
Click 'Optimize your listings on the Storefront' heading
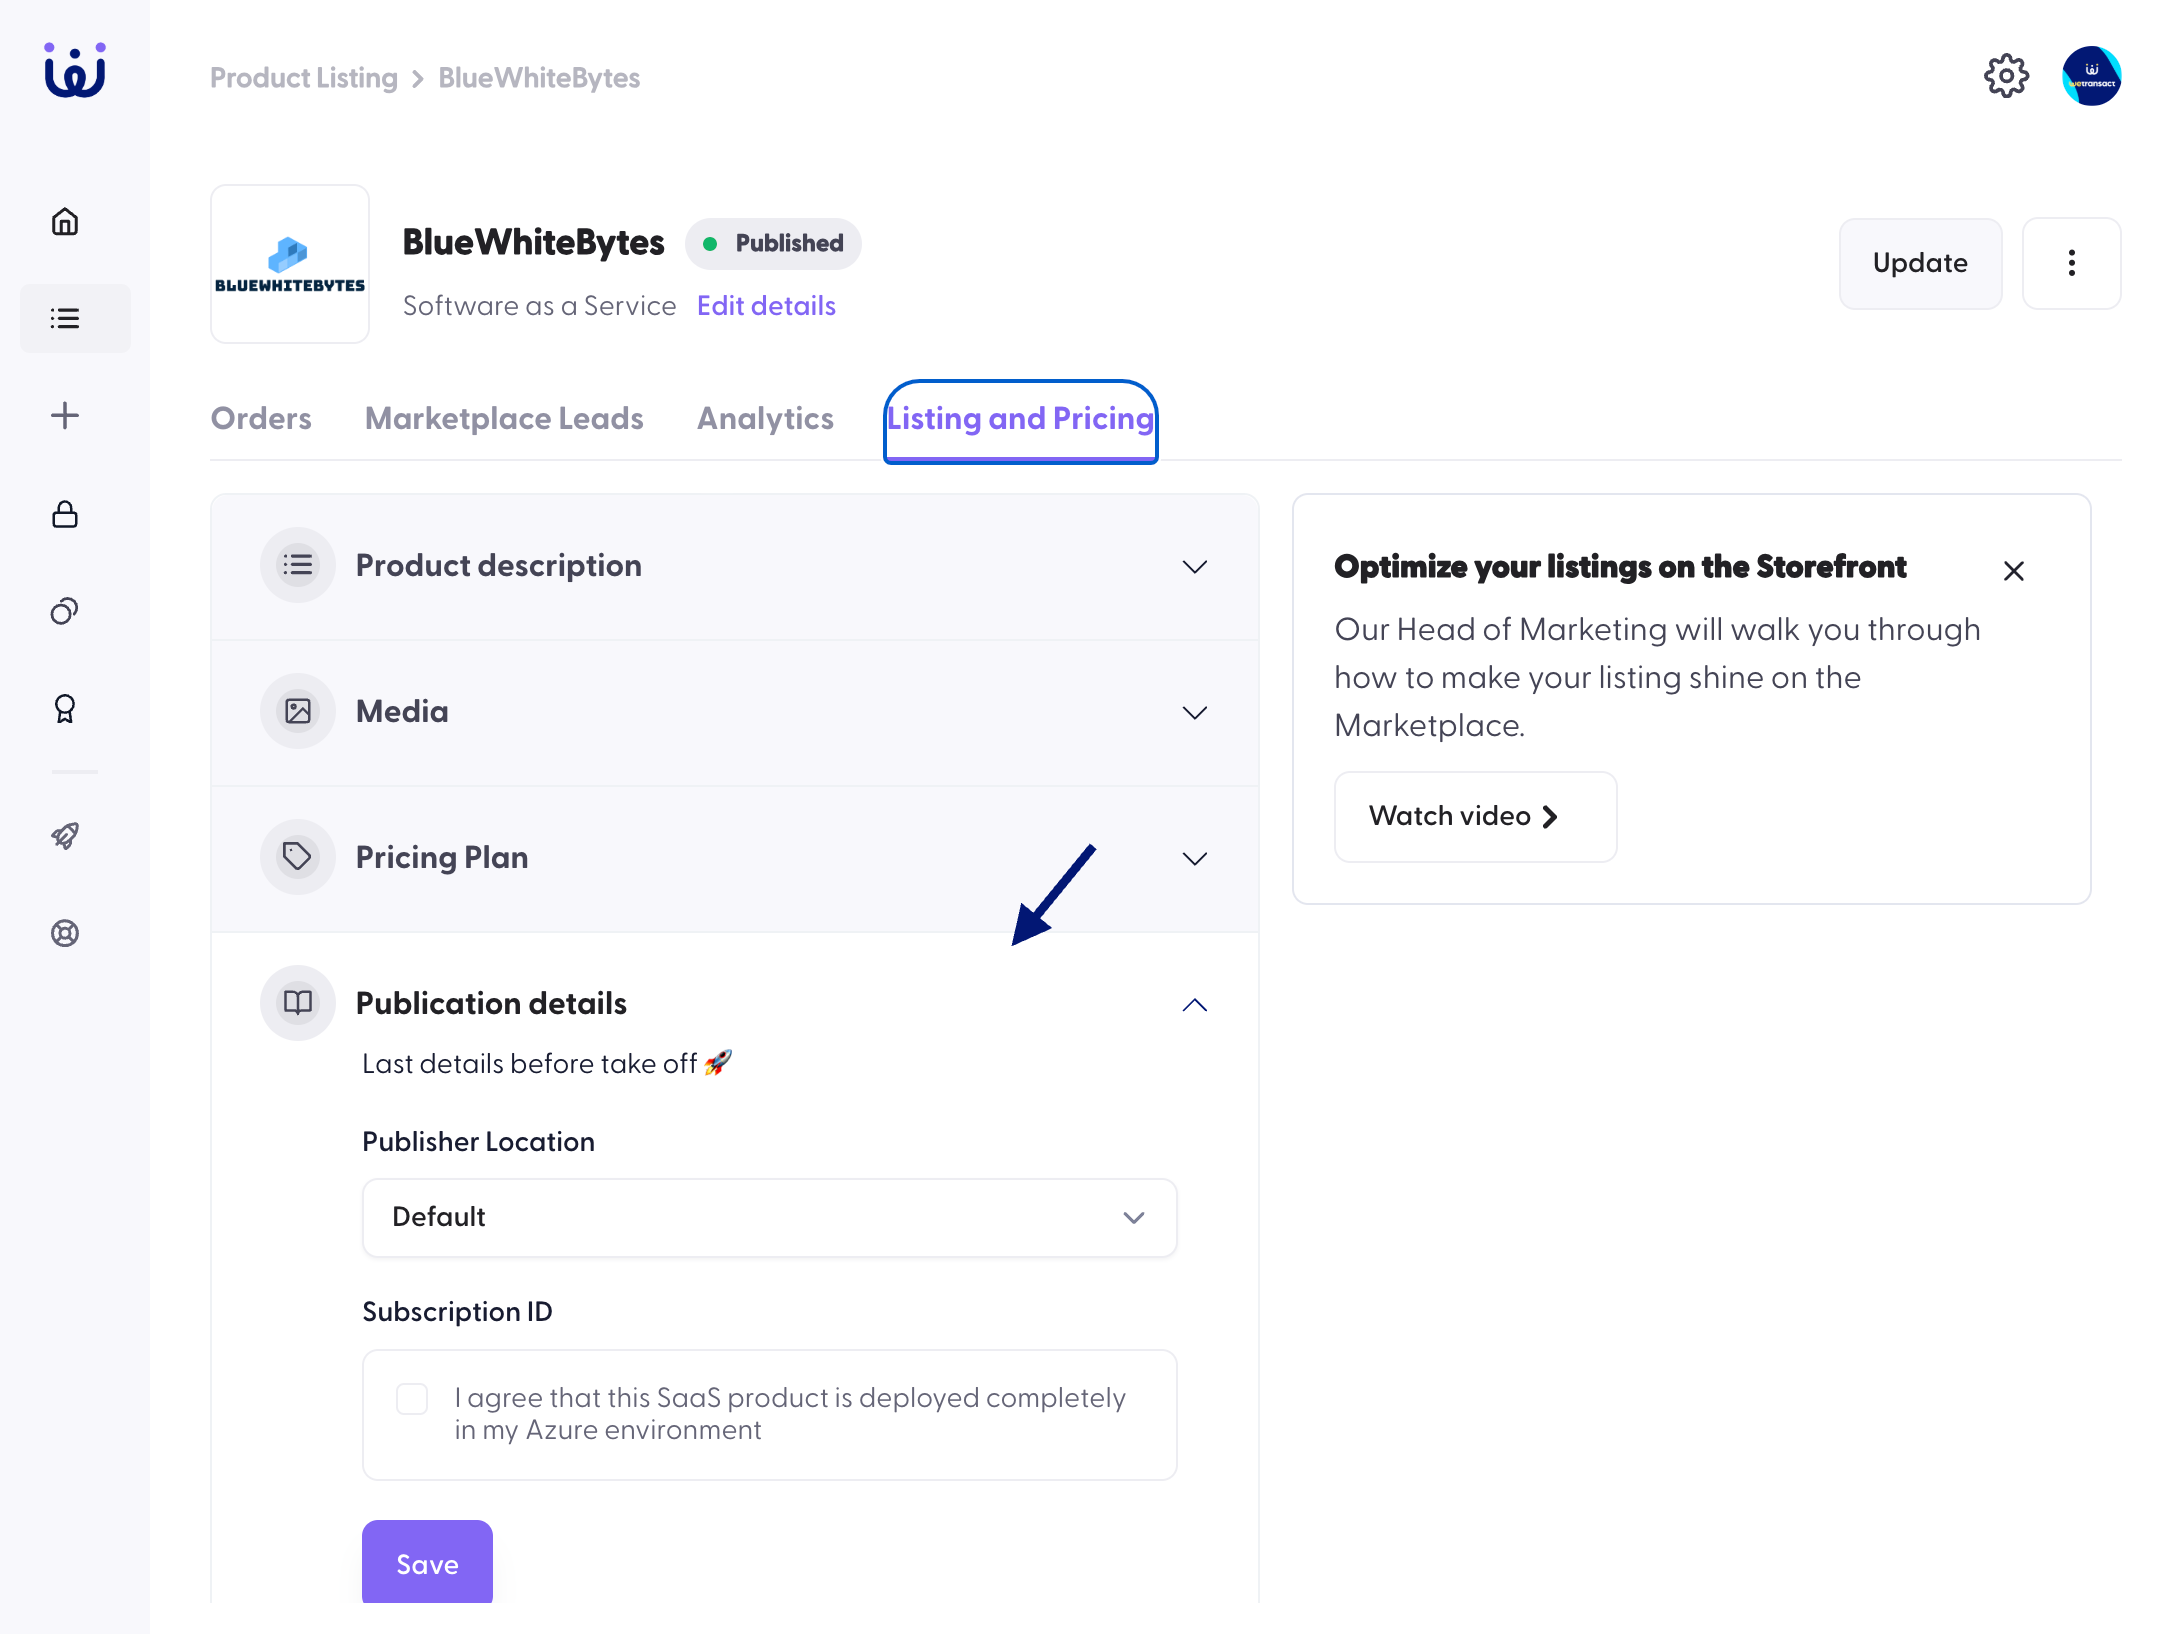(1620, 566)
